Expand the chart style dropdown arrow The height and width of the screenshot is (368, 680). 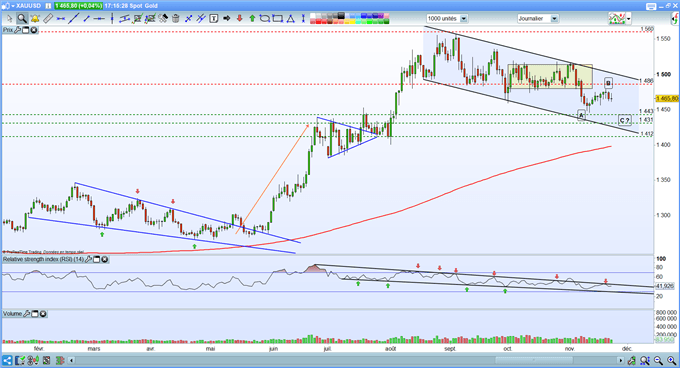point(628,19)
